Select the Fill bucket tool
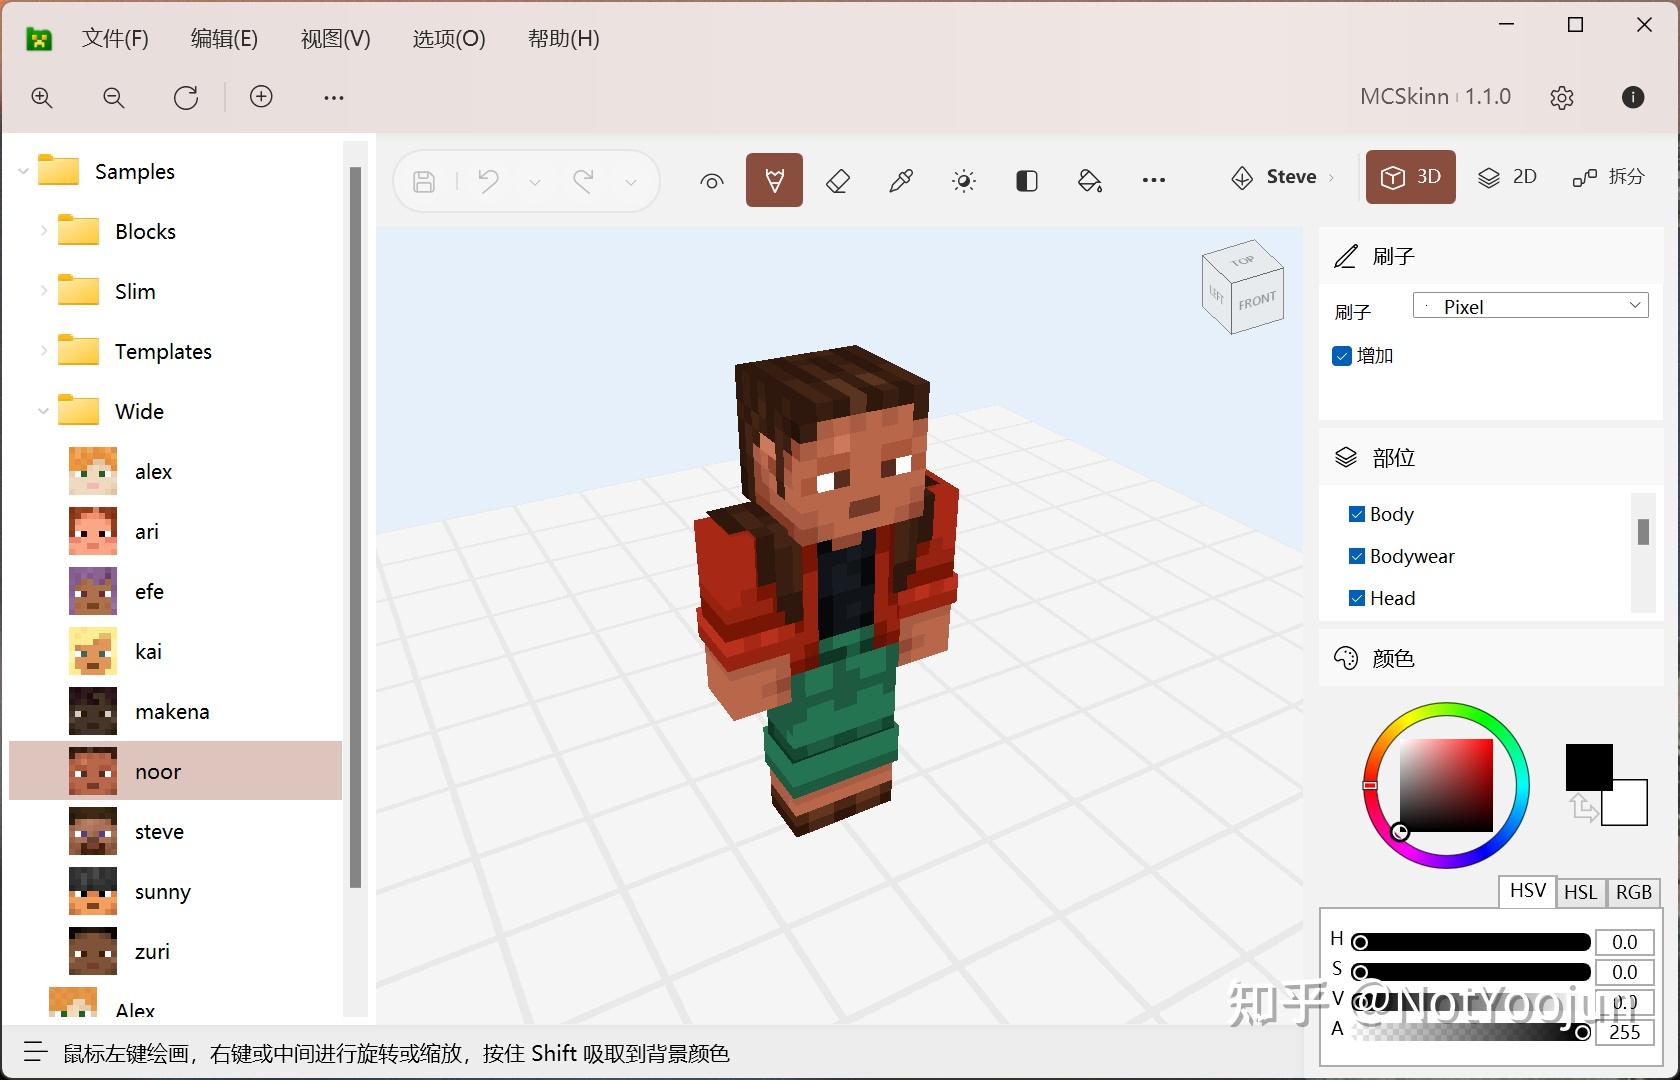1680x1080 pixels. [x=1089, y=180]
